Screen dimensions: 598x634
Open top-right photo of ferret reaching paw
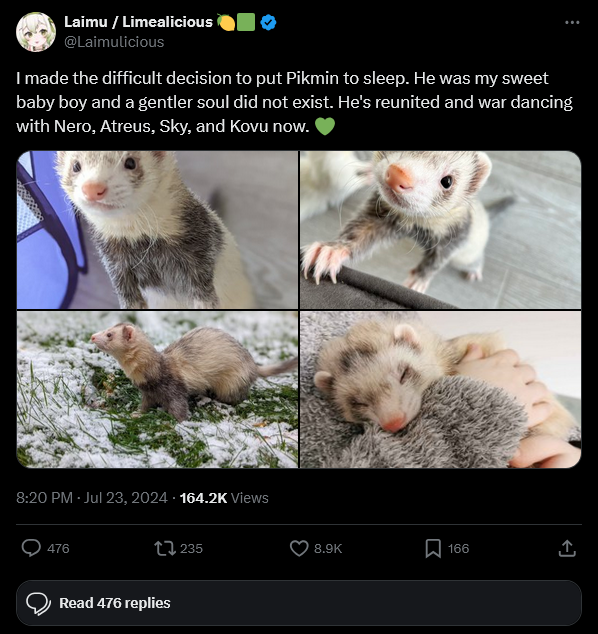[x=441, y=230]
